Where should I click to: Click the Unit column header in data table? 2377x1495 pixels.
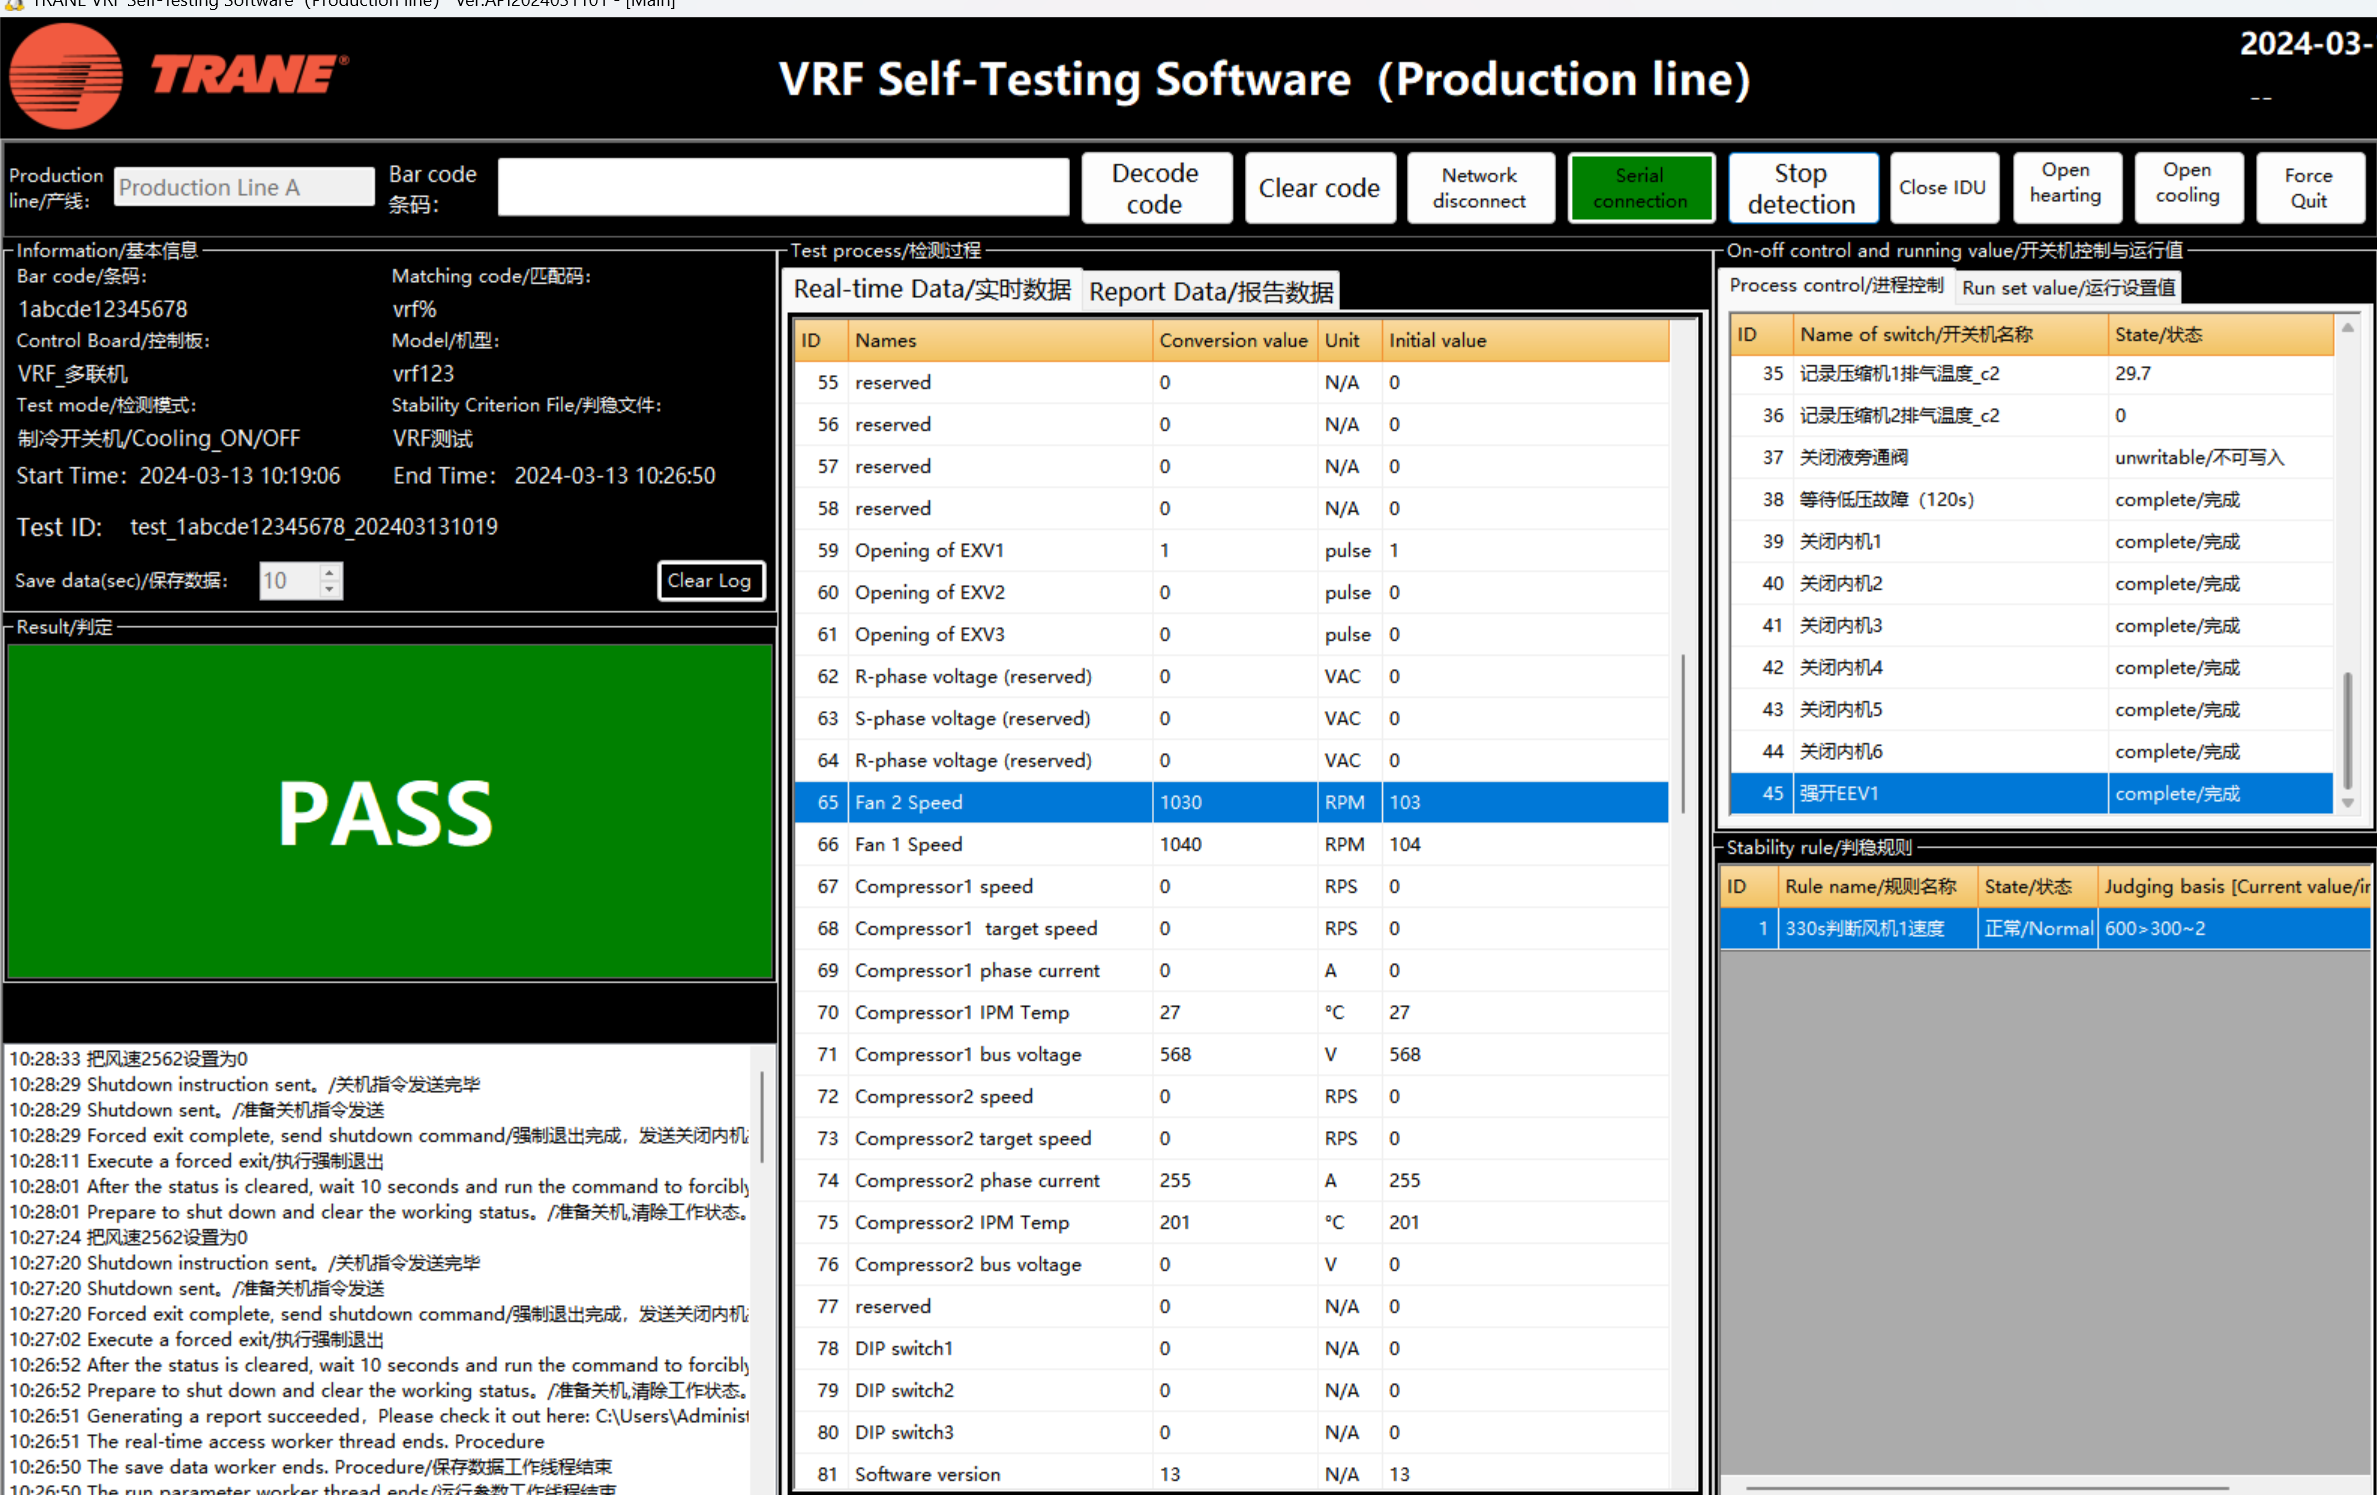(1349, 340)
